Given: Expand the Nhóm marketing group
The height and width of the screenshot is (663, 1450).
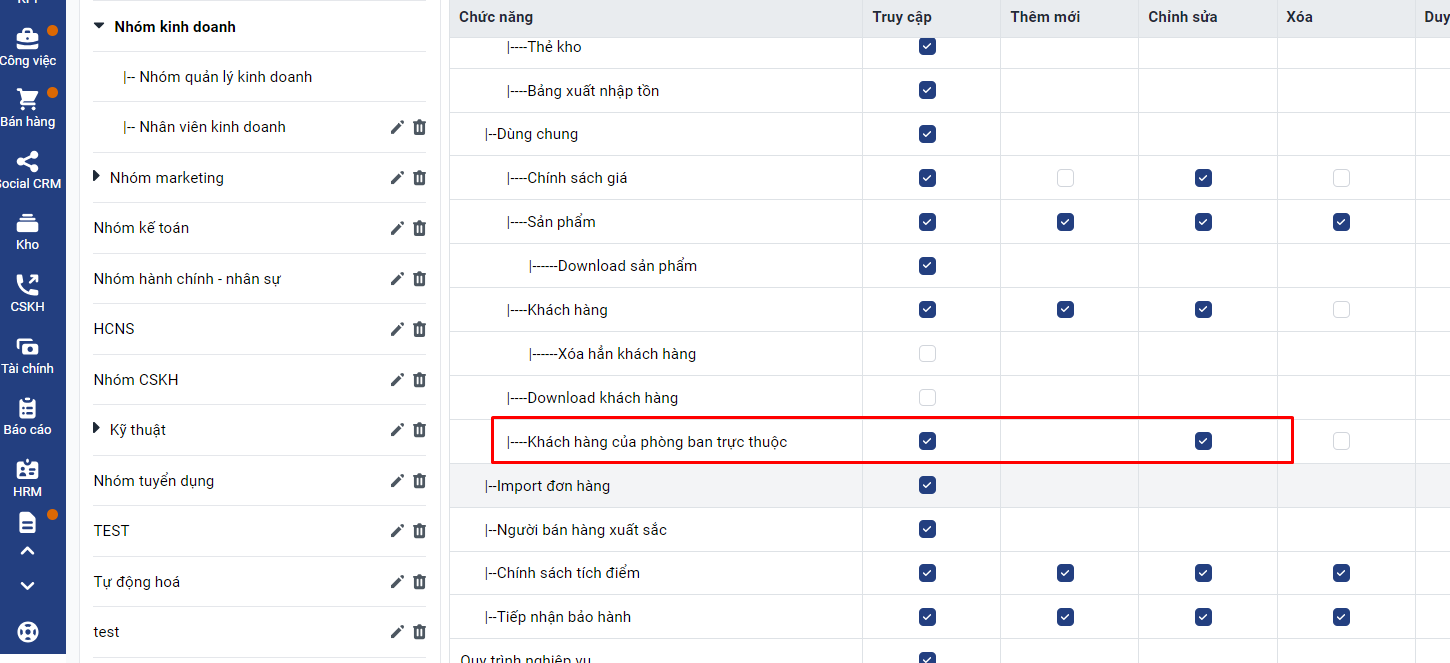Looking at the screenshot, I should tap(97, 177).
